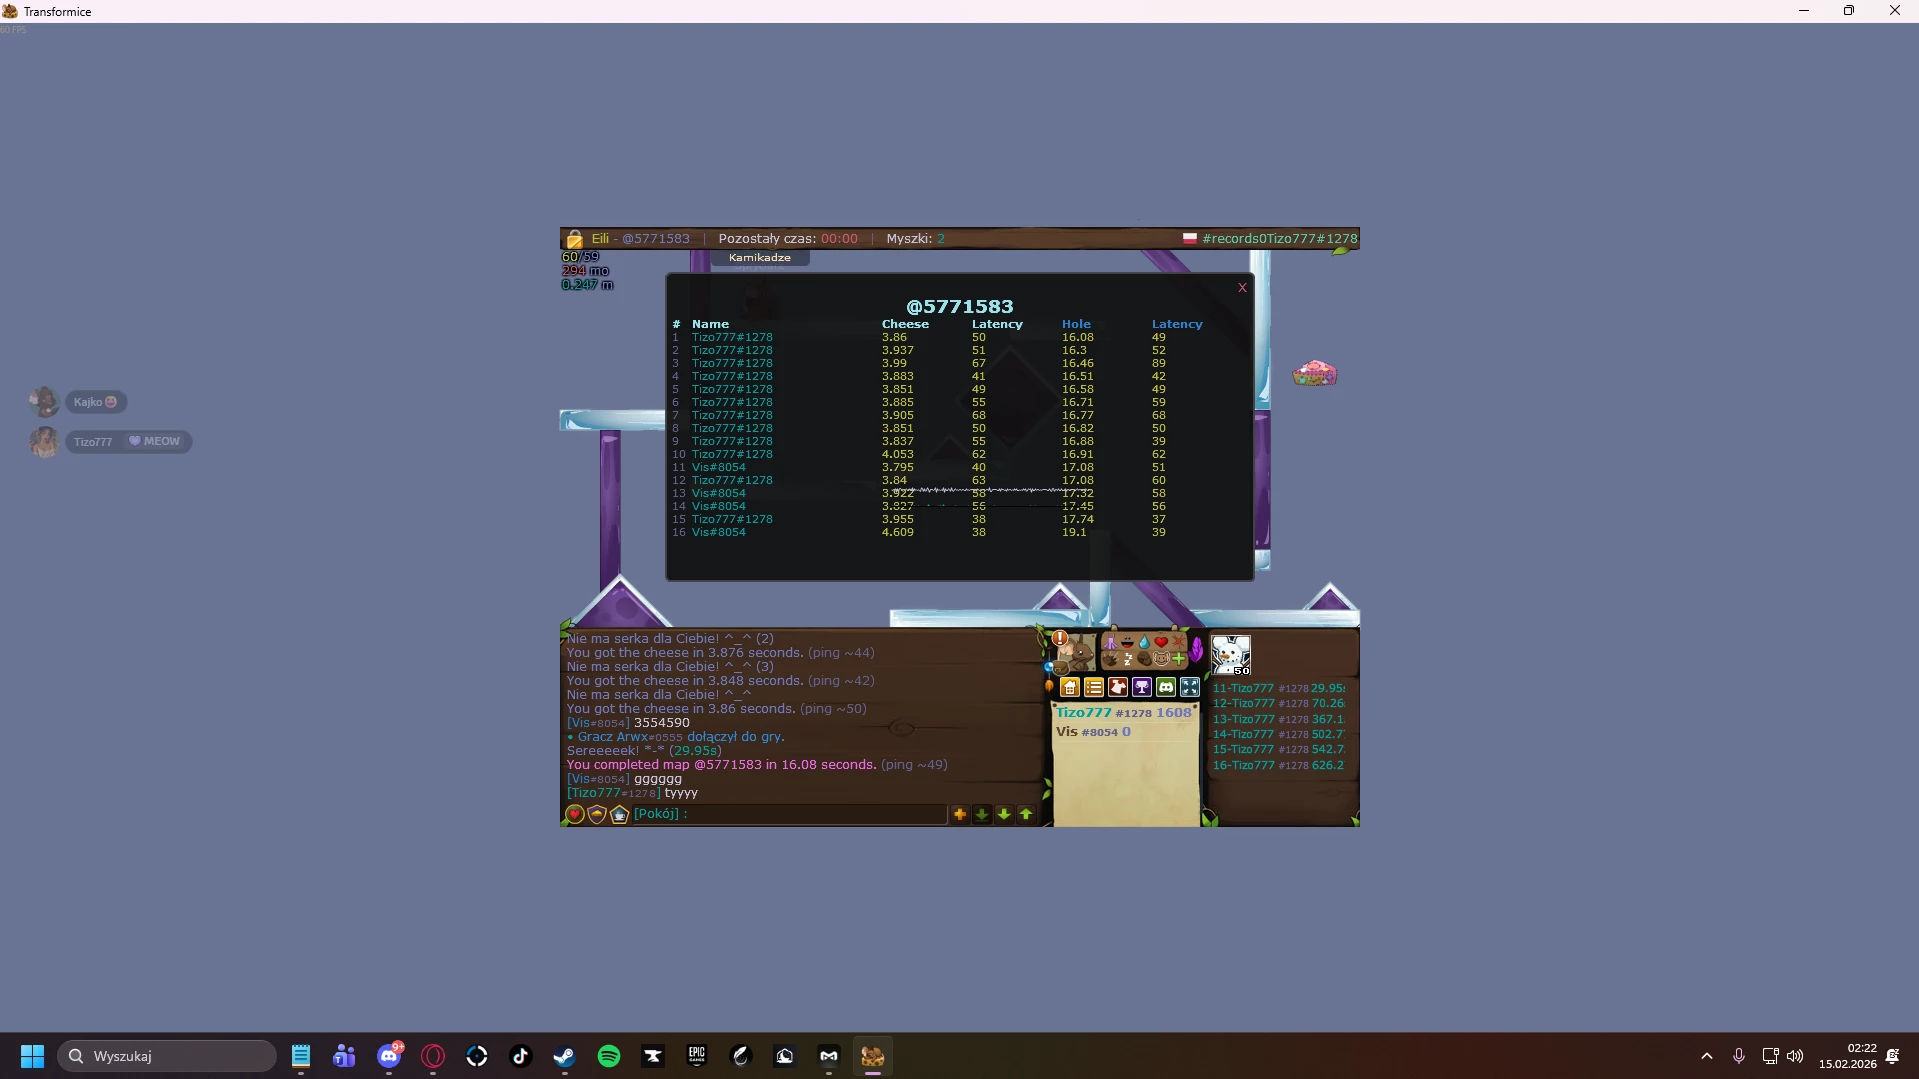The height and width of the screenshot is (1079, 1919).
Task: Select the brown facepalm emote
Action: pyautogui.click(x=1144, y=659)
